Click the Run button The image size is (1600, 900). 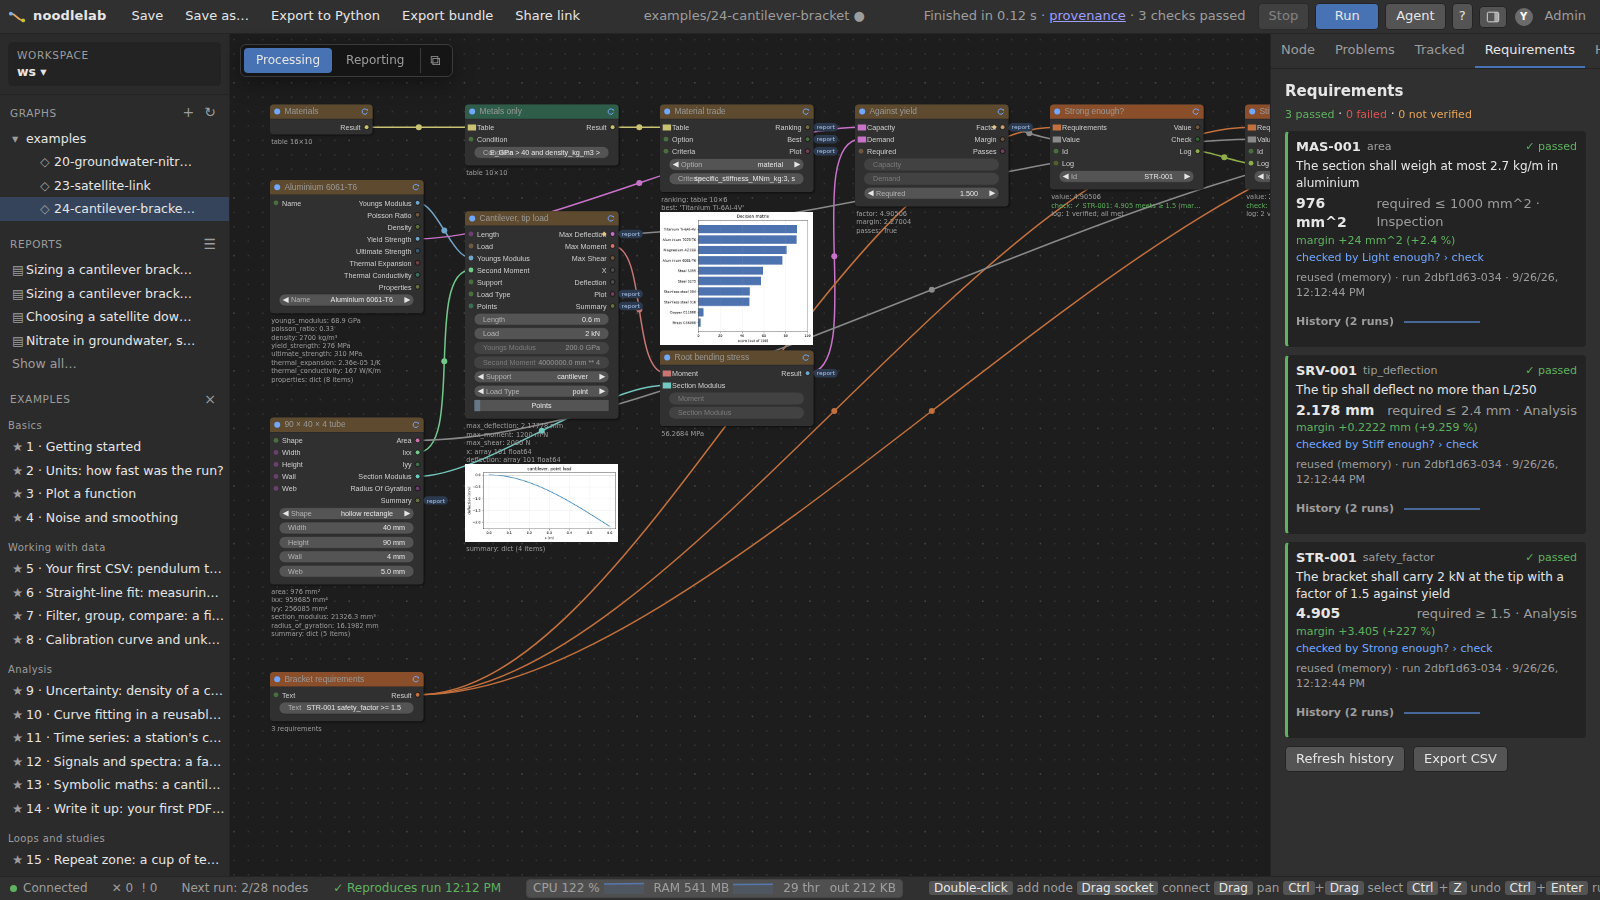tap(1347, 16)
